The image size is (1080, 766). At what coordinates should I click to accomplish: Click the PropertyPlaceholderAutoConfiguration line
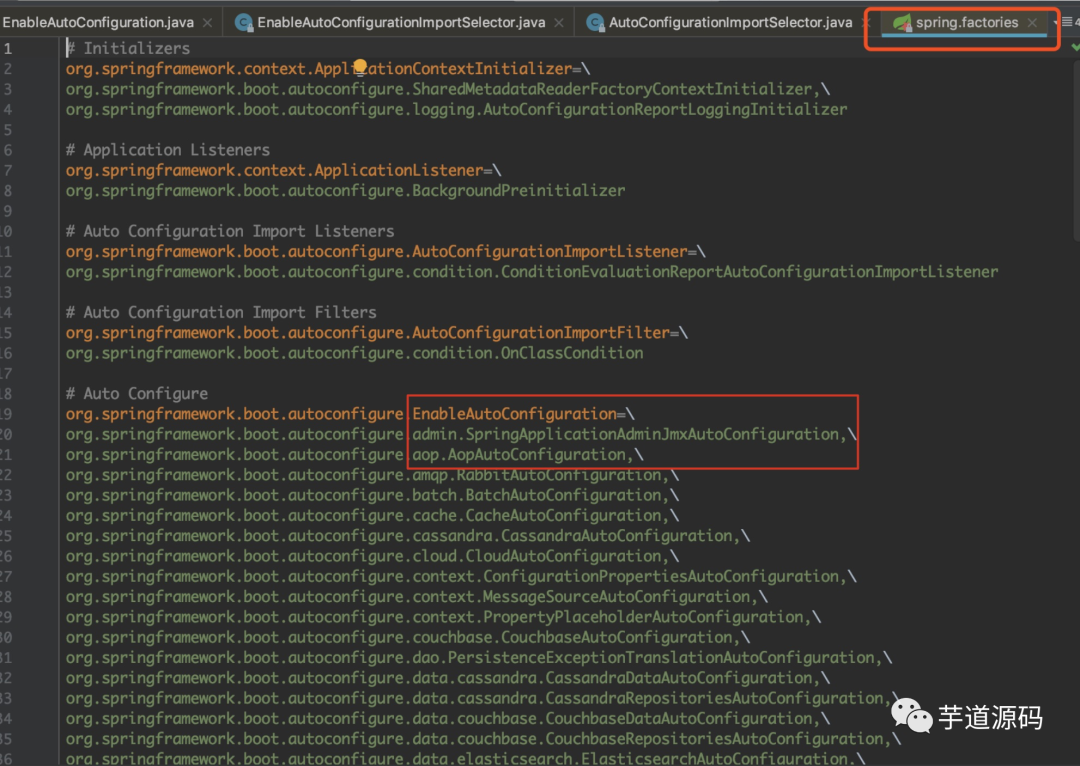[444, 617]
